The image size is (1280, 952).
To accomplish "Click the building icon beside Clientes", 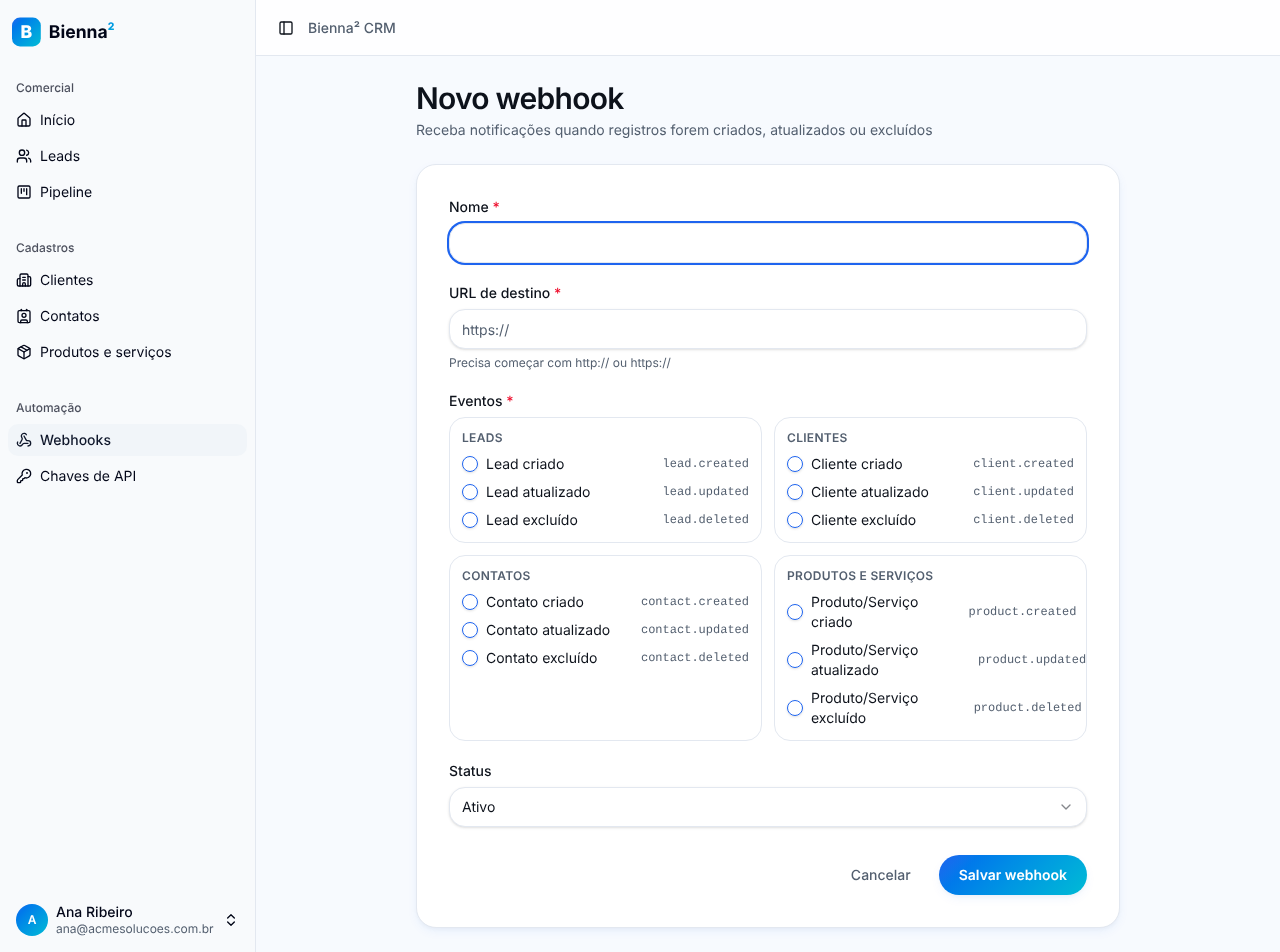I will [24, 280].
